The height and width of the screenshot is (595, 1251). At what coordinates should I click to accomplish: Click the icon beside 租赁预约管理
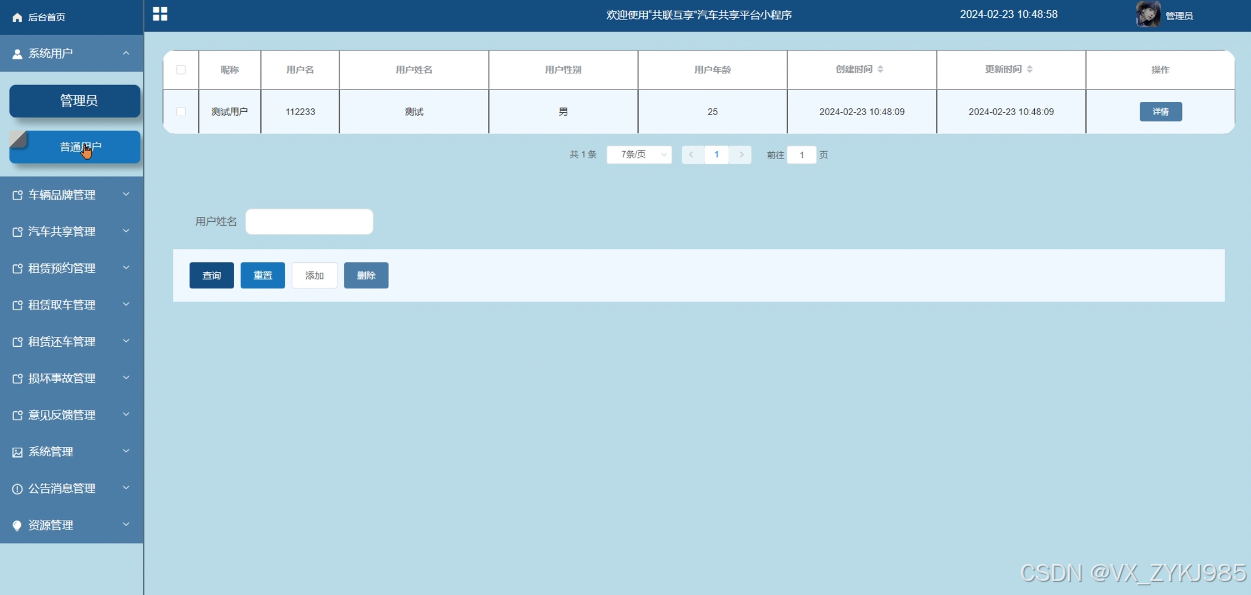pyautogui.click(x=17, y=269)
